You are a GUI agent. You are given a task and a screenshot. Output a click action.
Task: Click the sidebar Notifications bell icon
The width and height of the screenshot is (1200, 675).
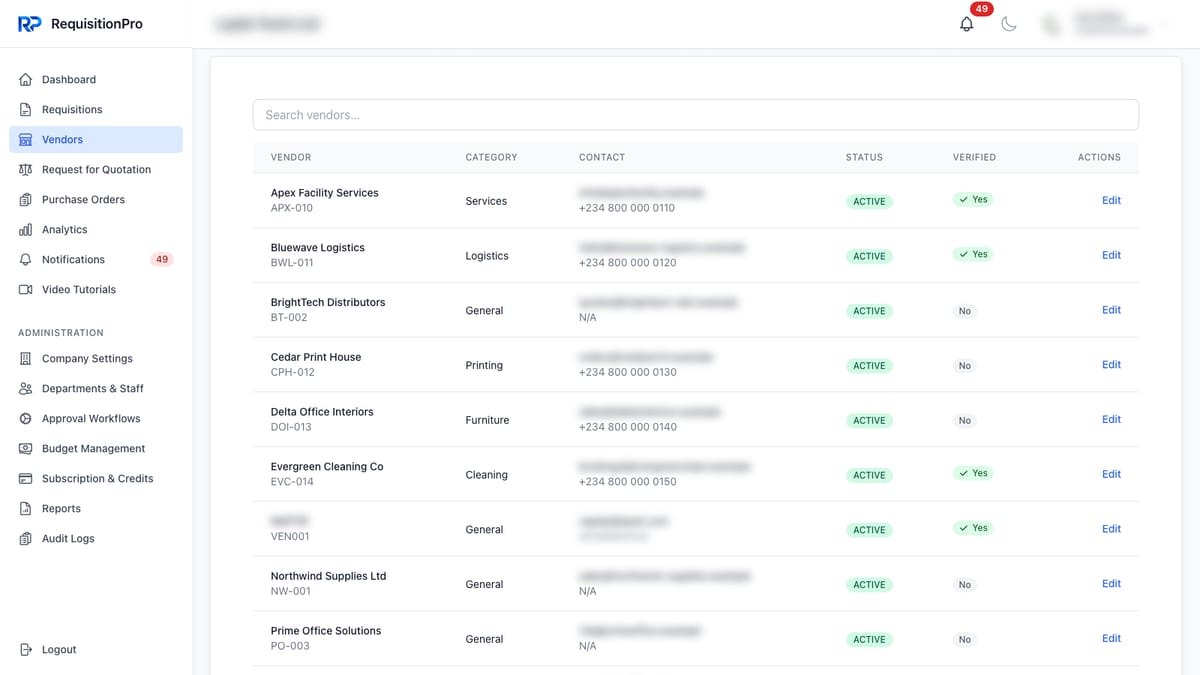click(26, 260)
